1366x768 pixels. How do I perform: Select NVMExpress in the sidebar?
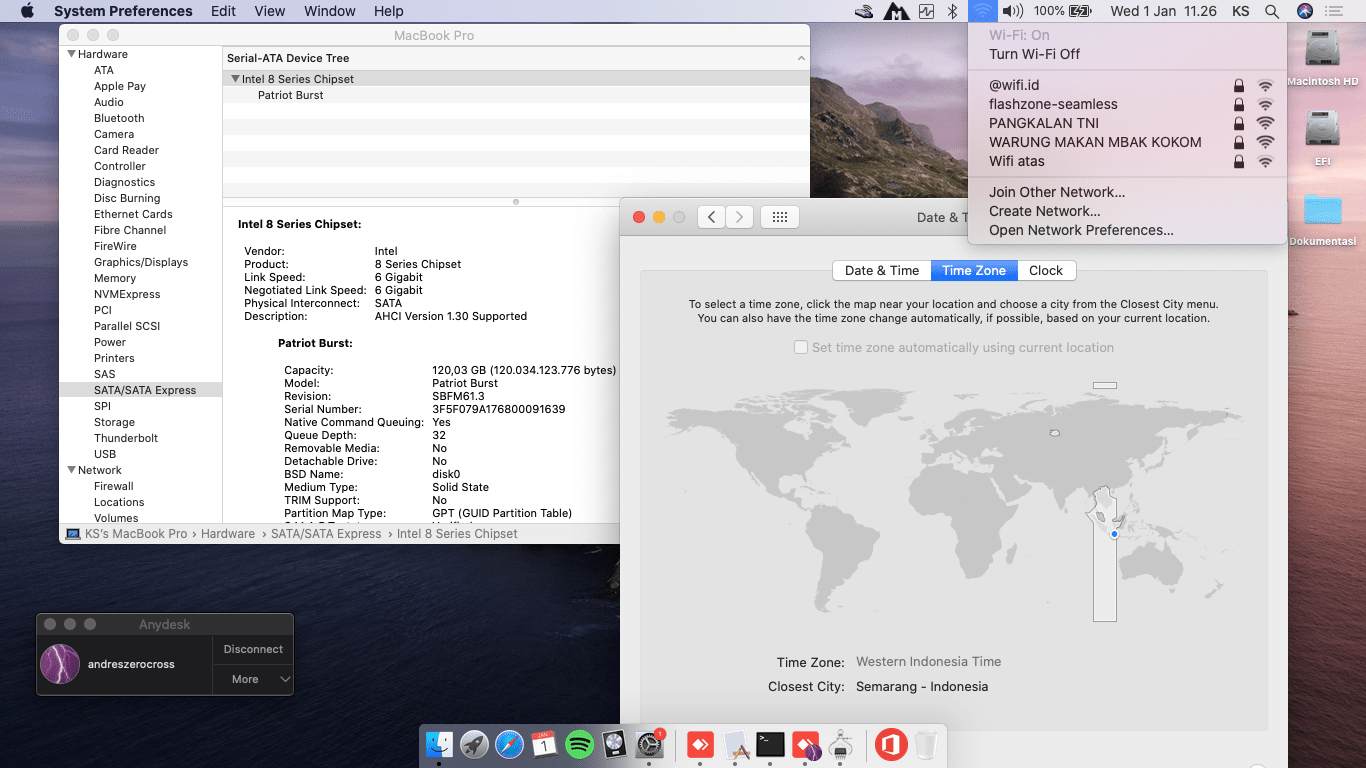click(x=127, y=294)
